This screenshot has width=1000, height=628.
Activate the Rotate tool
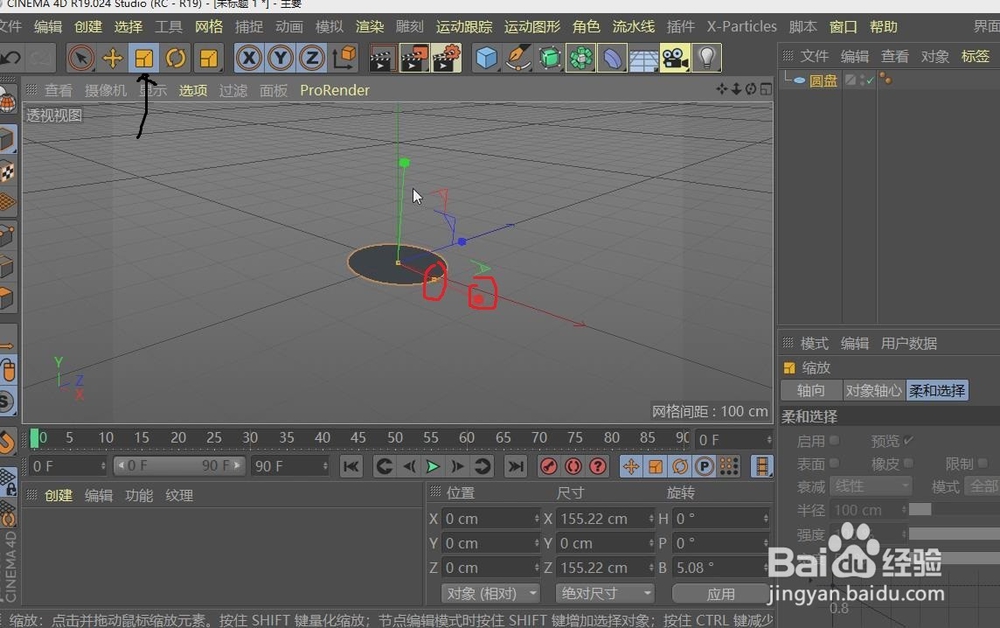coord(175,59)
